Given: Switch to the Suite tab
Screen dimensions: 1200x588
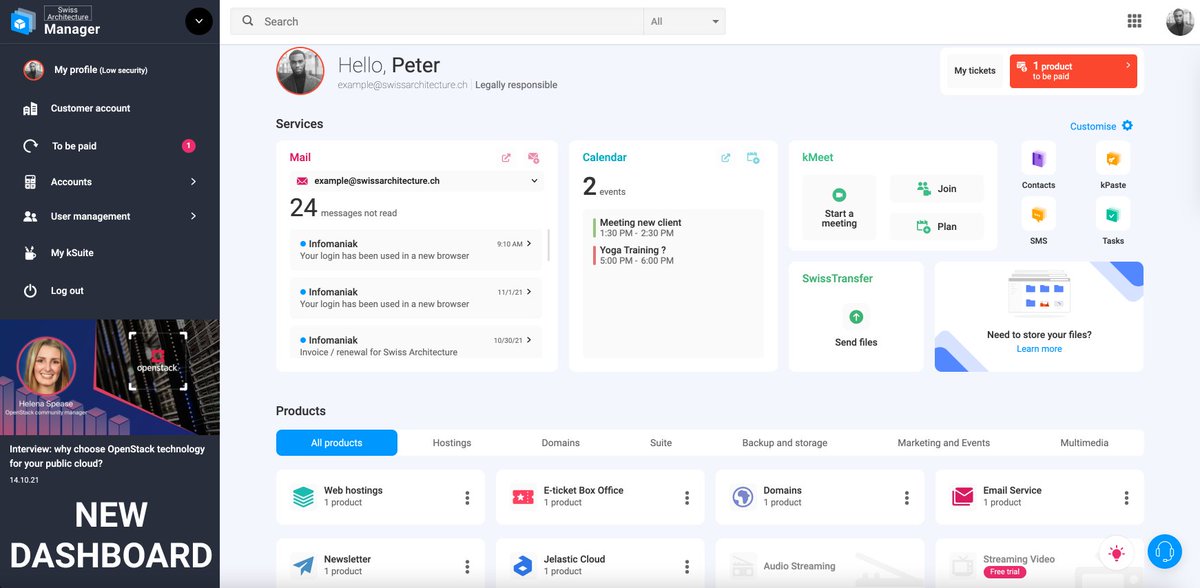Looking at the screenshot, I should pyautogui.click(x=661, y=442).
